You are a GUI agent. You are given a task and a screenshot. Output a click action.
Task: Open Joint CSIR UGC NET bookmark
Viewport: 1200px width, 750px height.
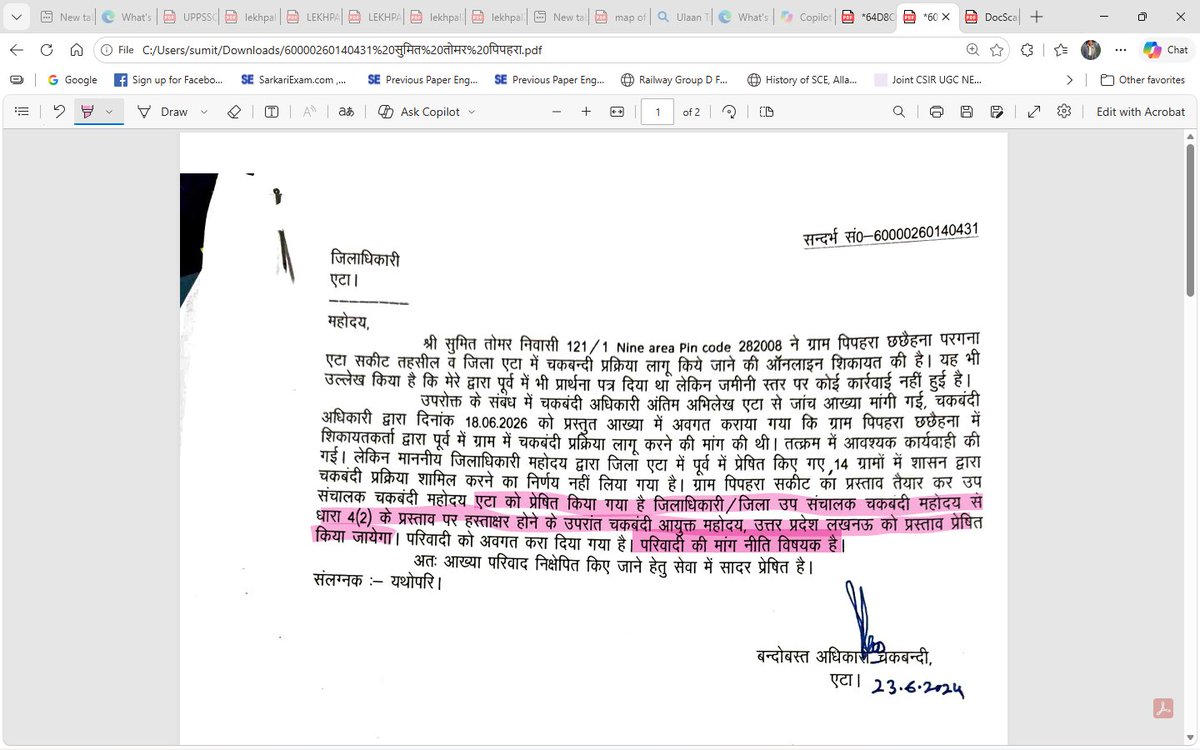(930, 80)
